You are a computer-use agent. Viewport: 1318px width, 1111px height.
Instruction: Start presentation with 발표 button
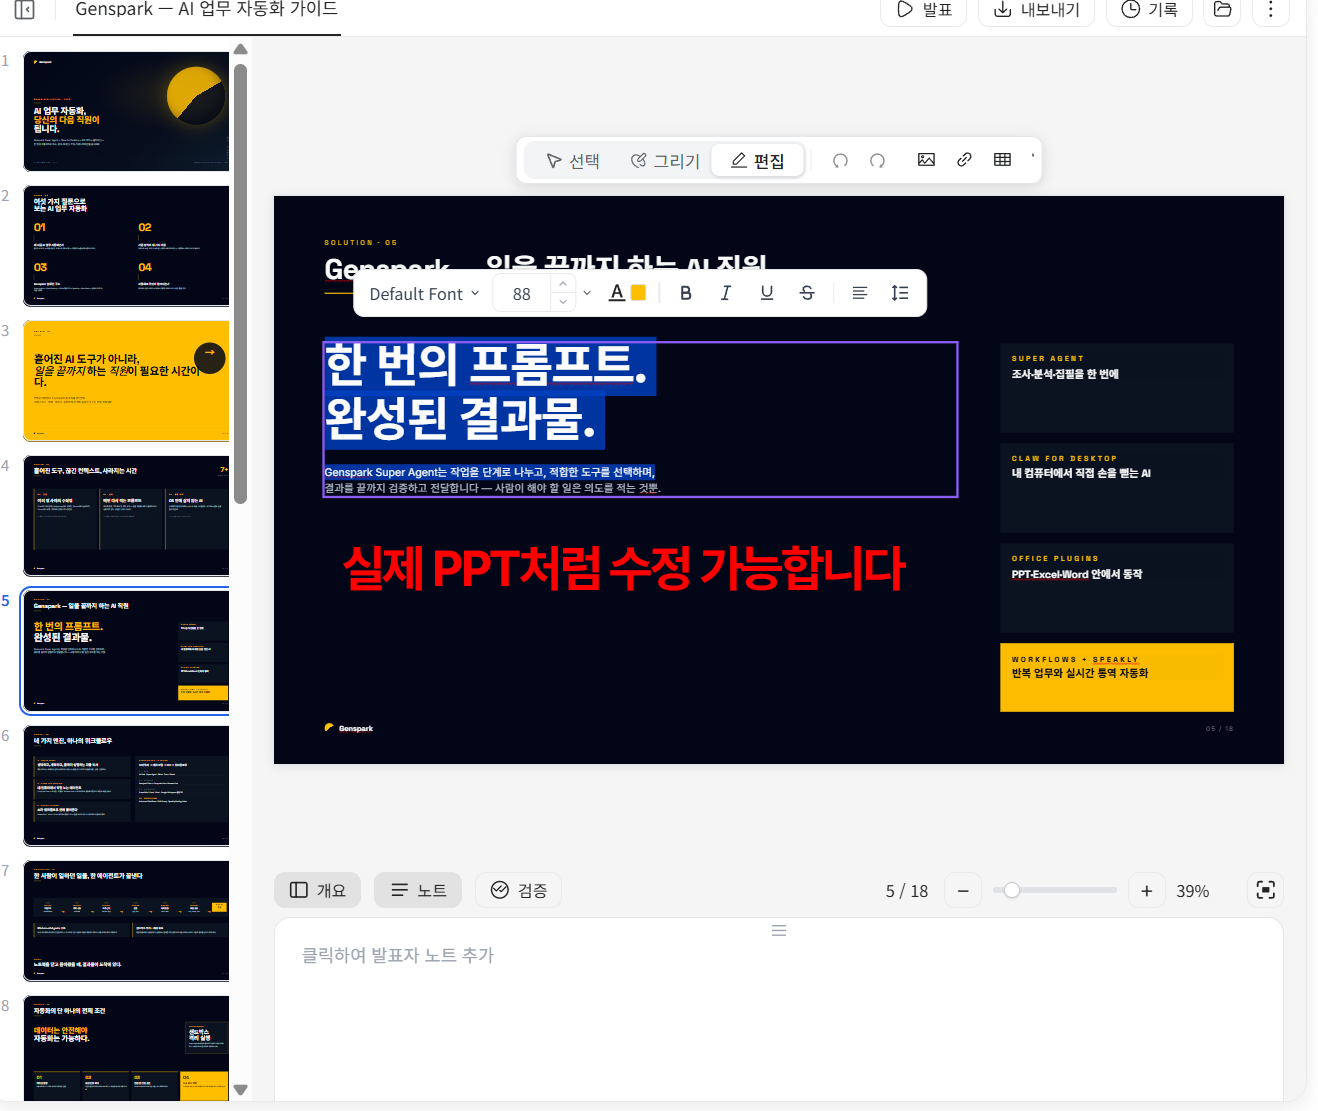point(923,10)
